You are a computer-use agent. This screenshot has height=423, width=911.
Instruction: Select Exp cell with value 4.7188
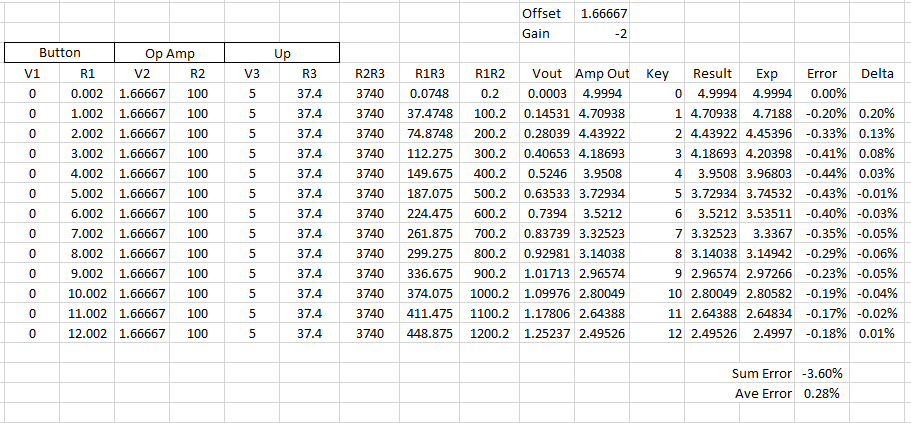(767, 114)
